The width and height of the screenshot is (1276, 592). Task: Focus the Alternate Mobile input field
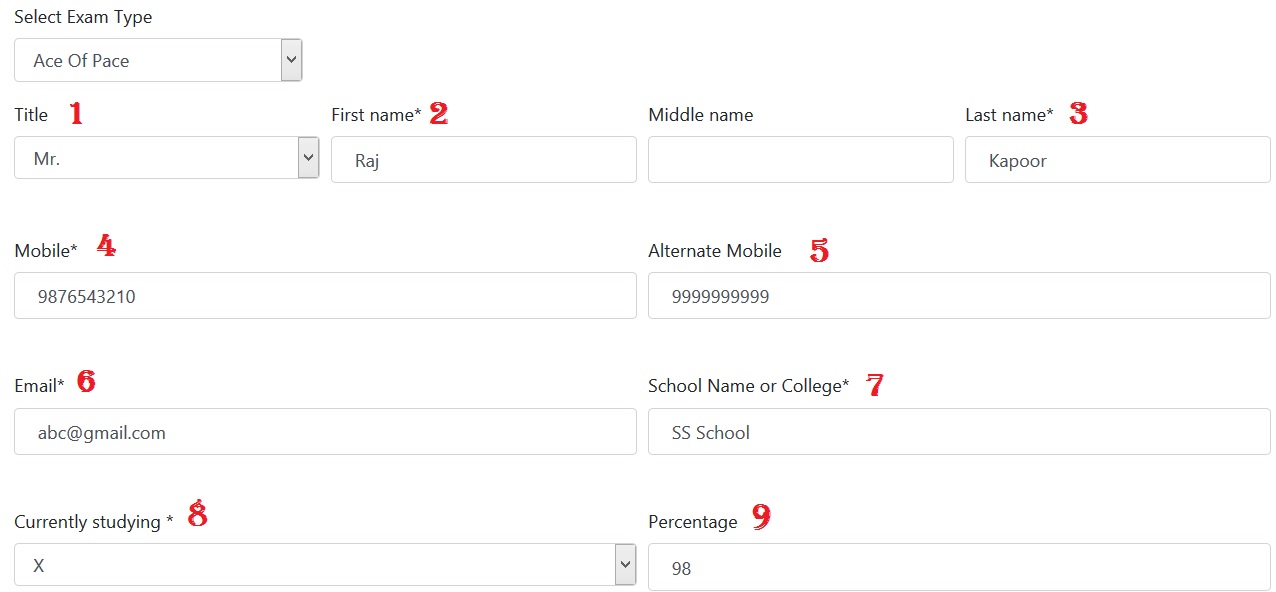pyautogui.click(x=959, y=296)
